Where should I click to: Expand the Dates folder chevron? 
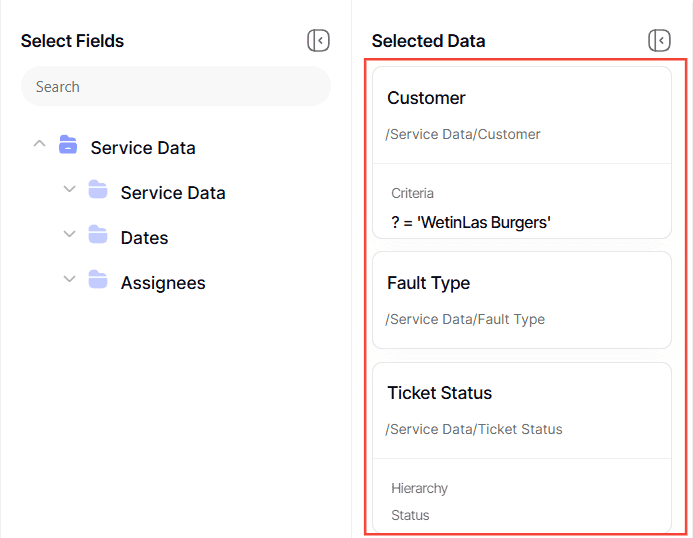pos(69,234)
